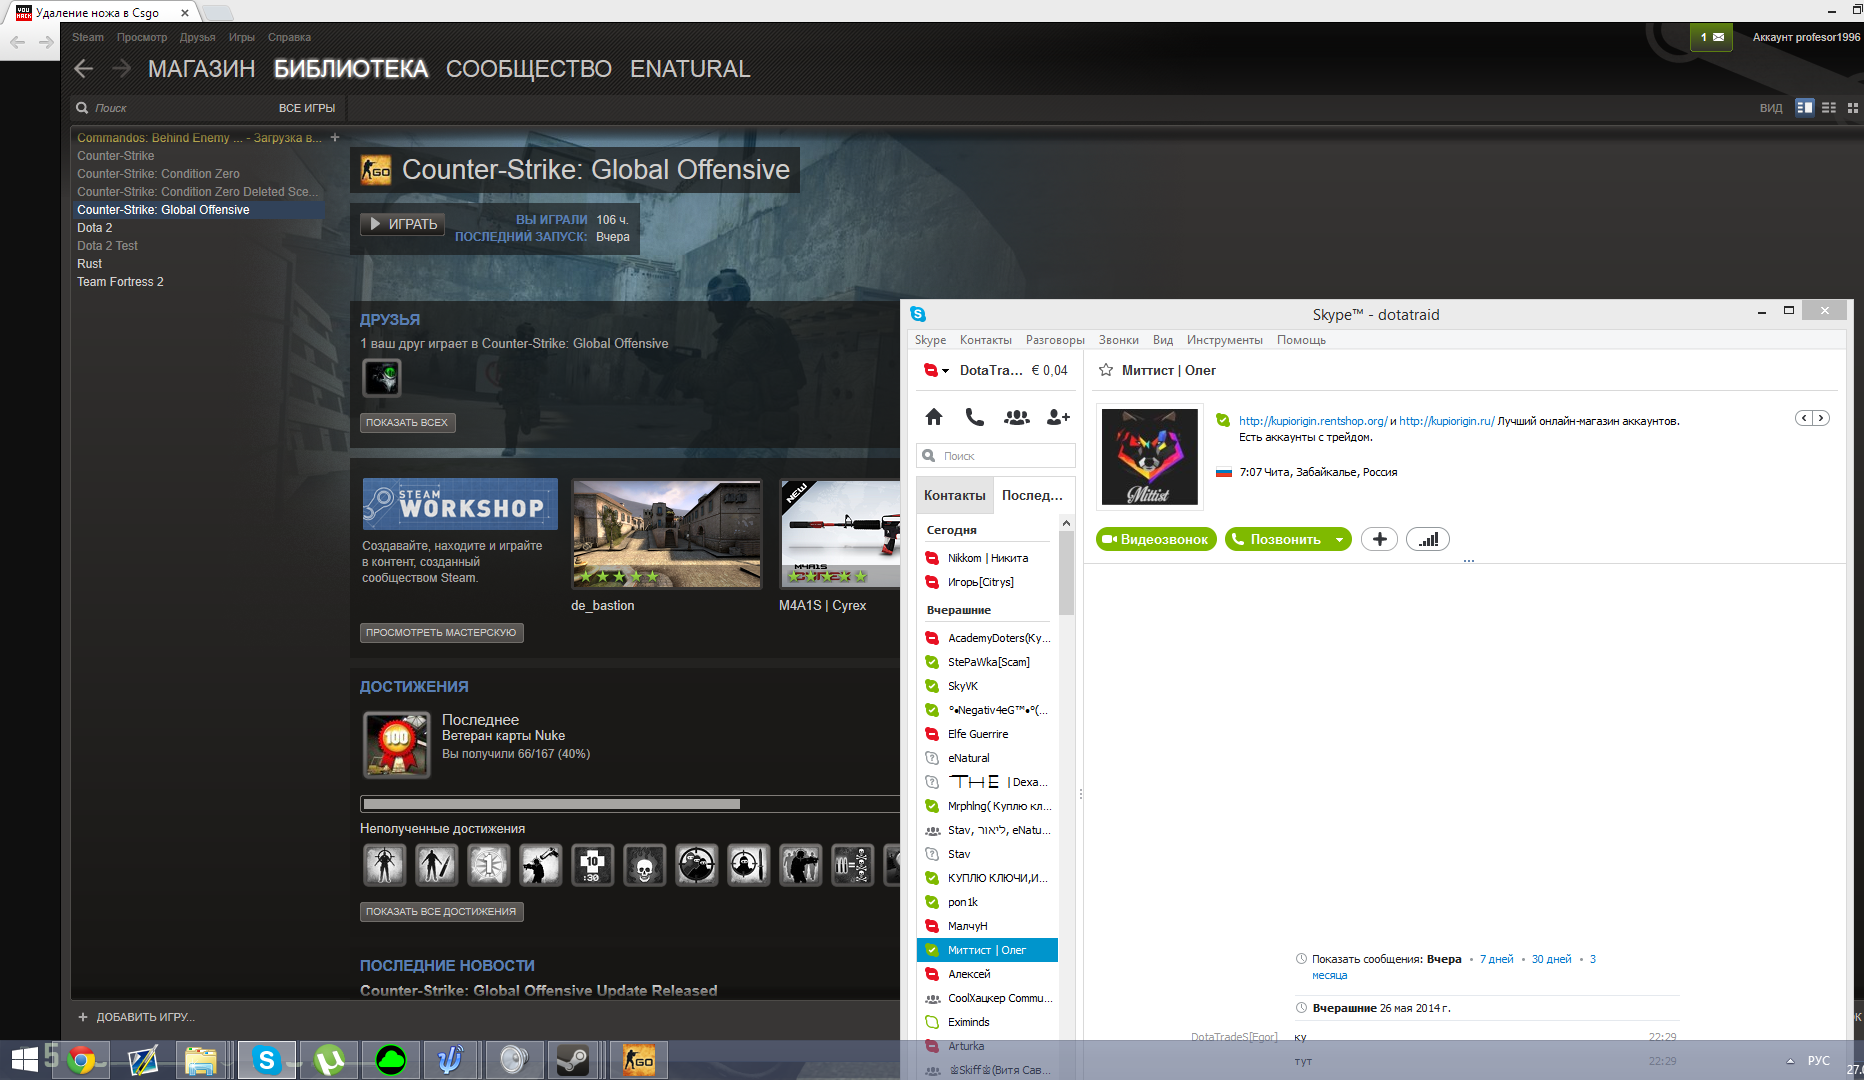This screenshot has height=1080, width=1864.
Task: Open Skype home icon
Action: (x=934, y=417)
